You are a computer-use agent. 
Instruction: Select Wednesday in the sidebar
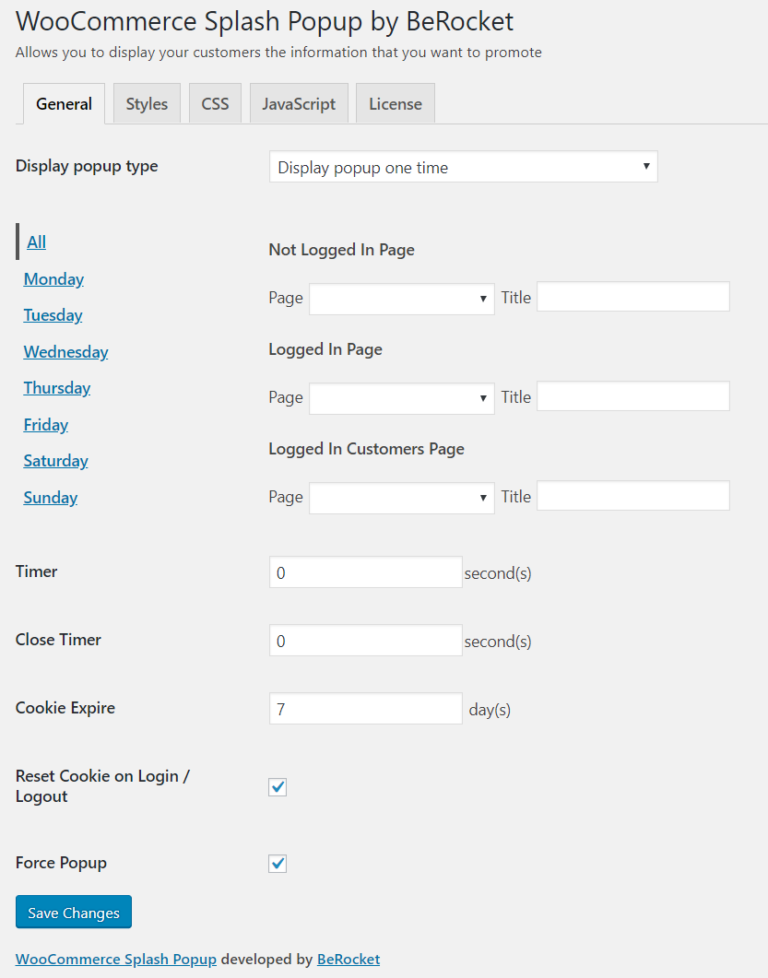65,351
